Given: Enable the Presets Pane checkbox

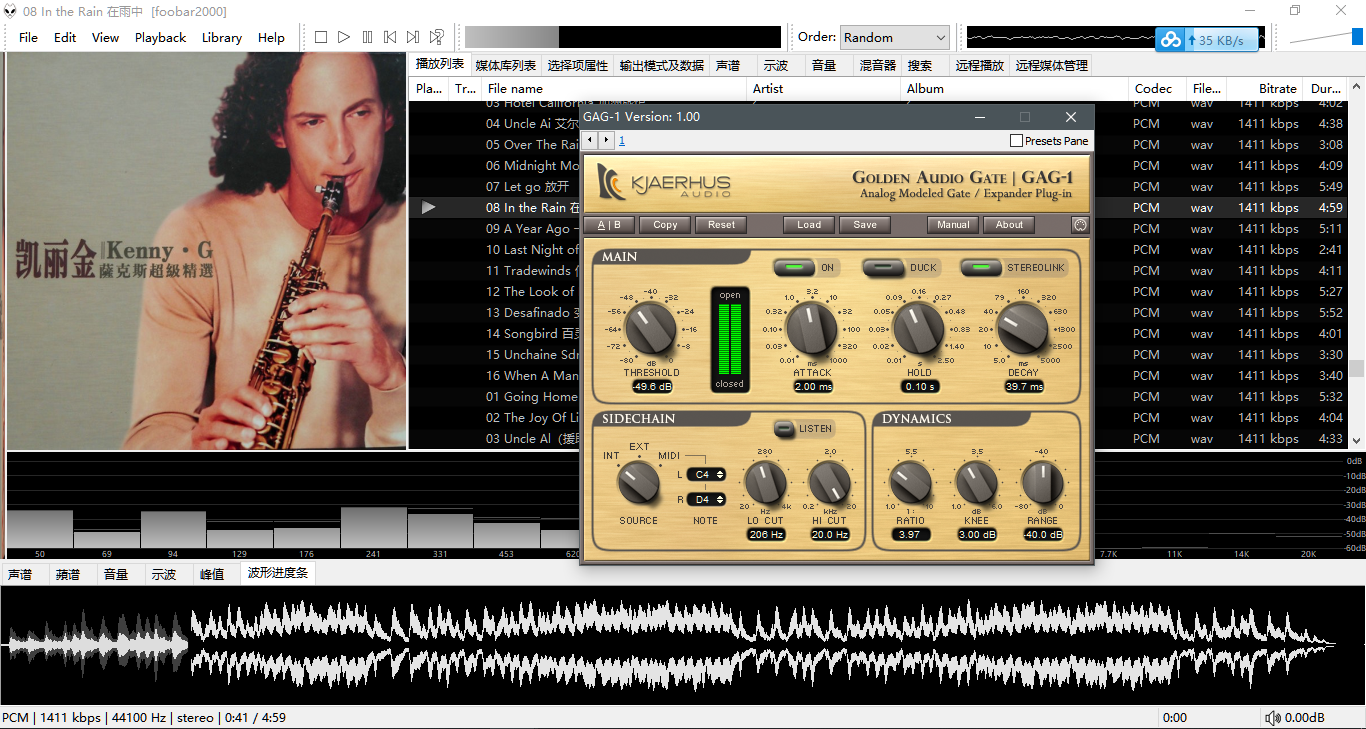Looking at the screenshot, I should tap(1017, 141).
